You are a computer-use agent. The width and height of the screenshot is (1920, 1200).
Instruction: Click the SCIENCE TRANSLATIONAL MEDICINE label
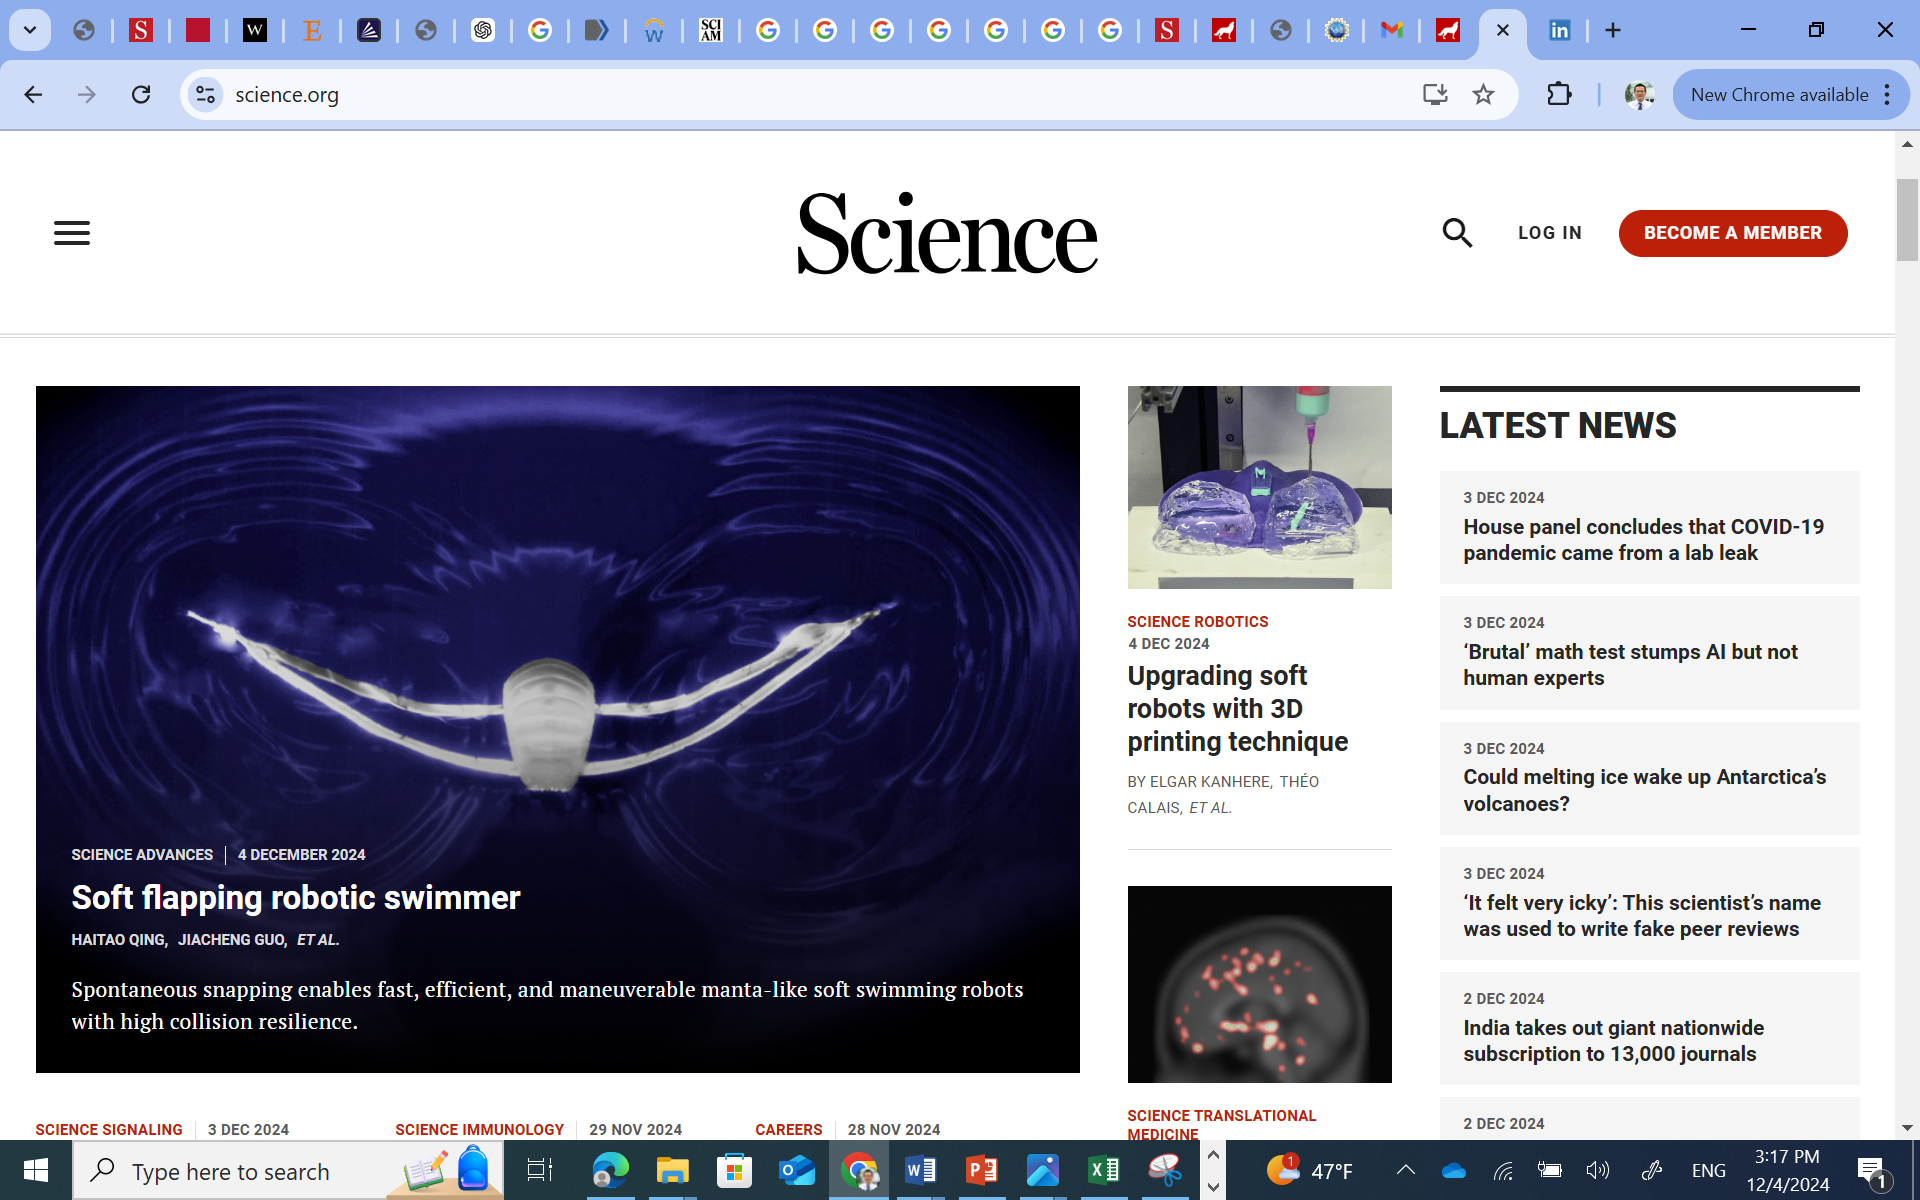coord(1221,1124)
